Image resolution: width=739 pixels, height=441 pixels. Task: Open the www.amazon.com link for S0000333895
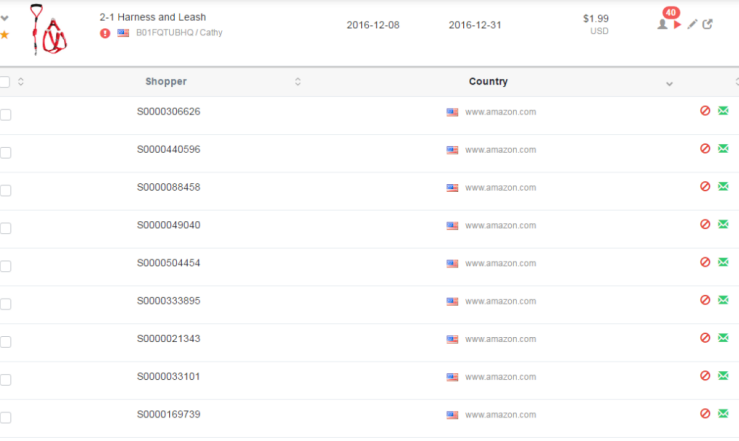501,301
